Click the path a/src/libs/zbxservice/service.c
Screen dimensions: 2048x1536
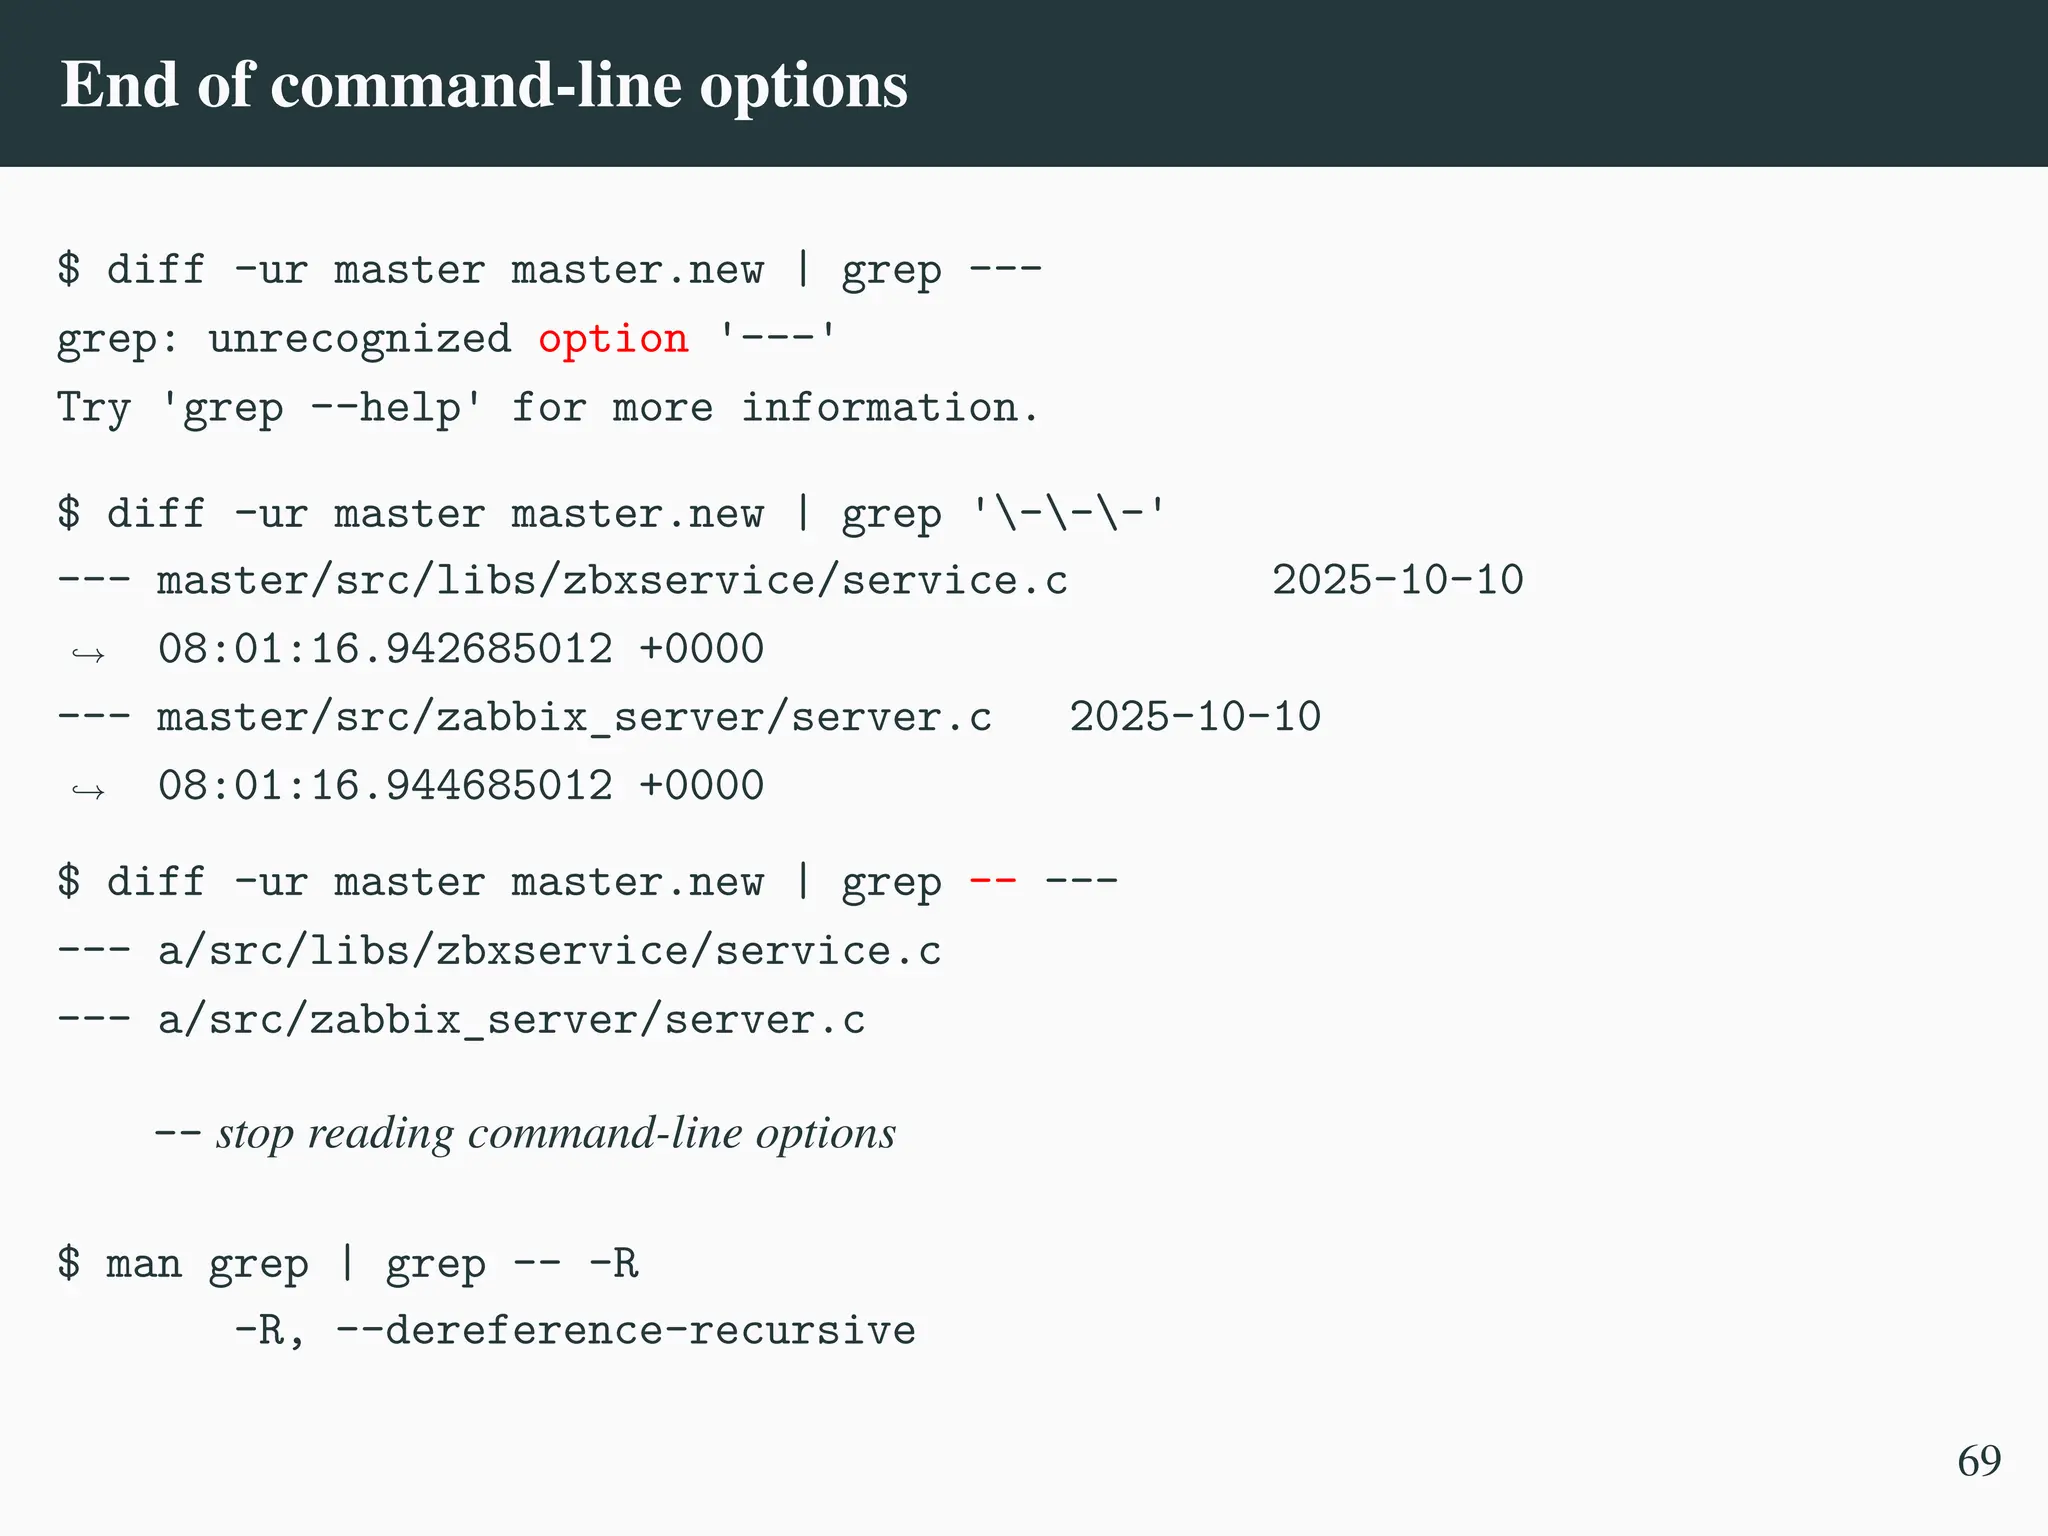coord(549,951)
